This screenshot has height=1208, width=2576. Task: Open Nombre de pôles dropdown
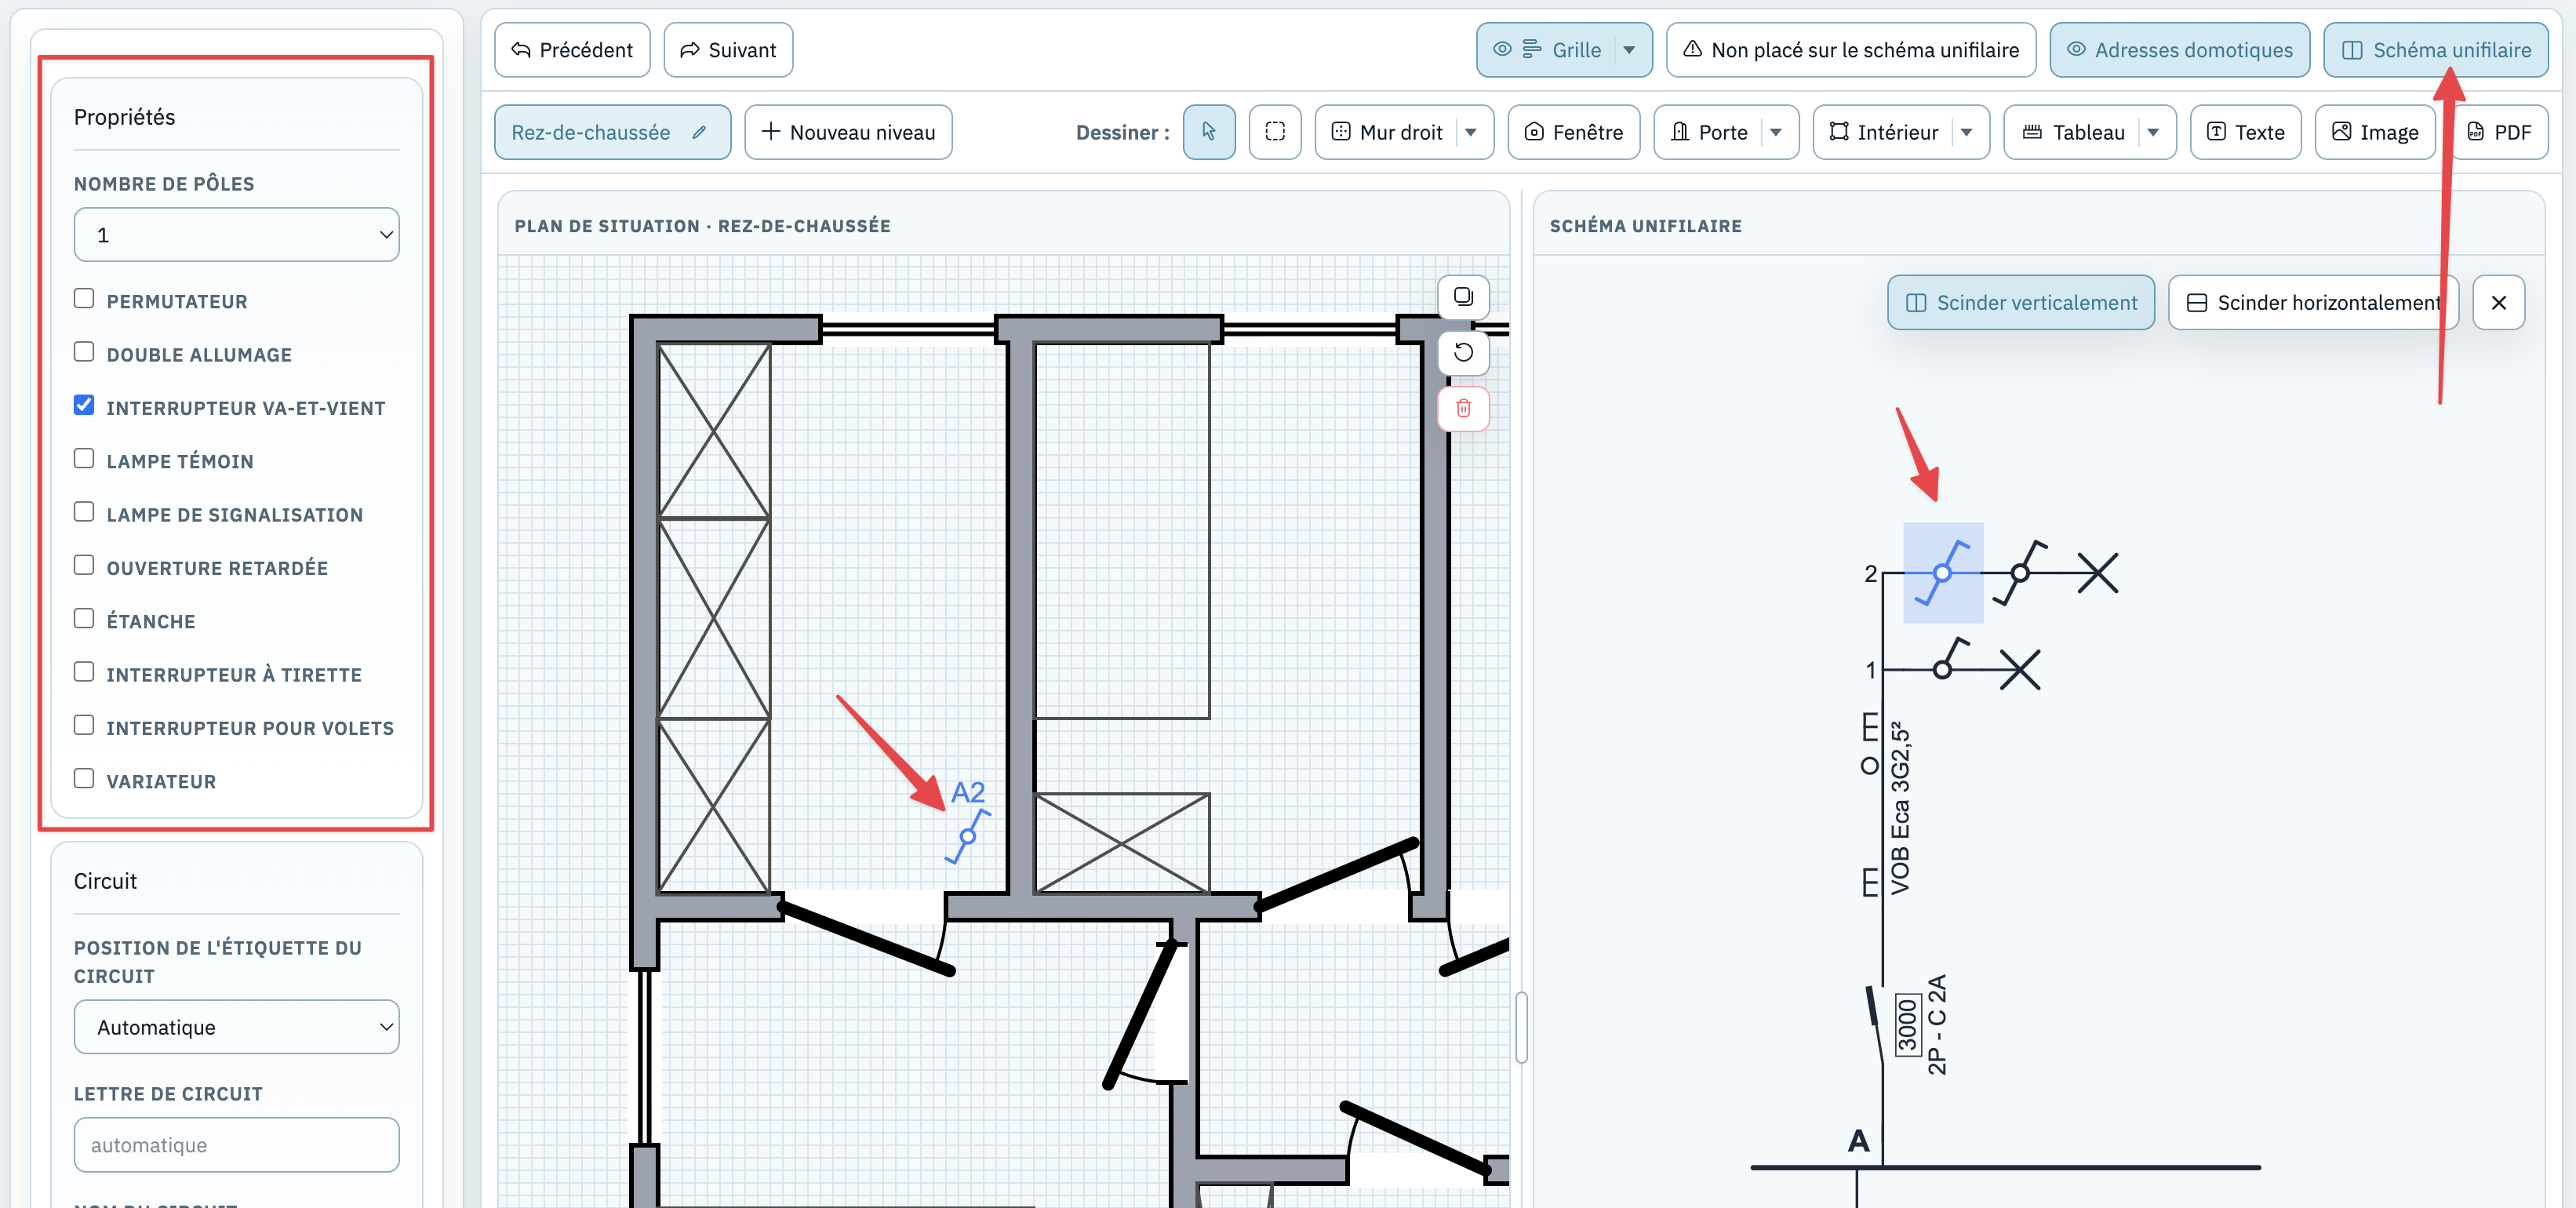pyautogui.click(x=236, y=235)
